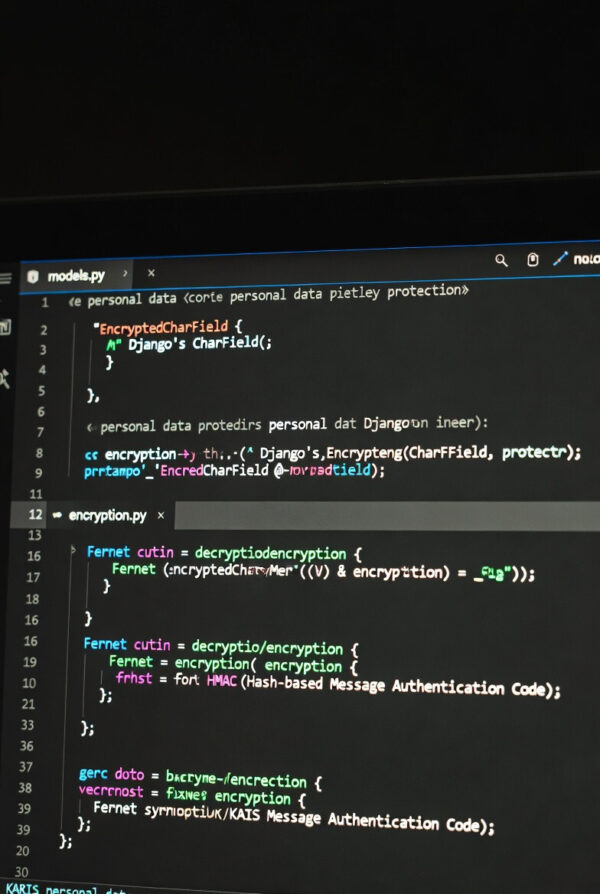Click the magnifying glass search icon

(501, 261)
